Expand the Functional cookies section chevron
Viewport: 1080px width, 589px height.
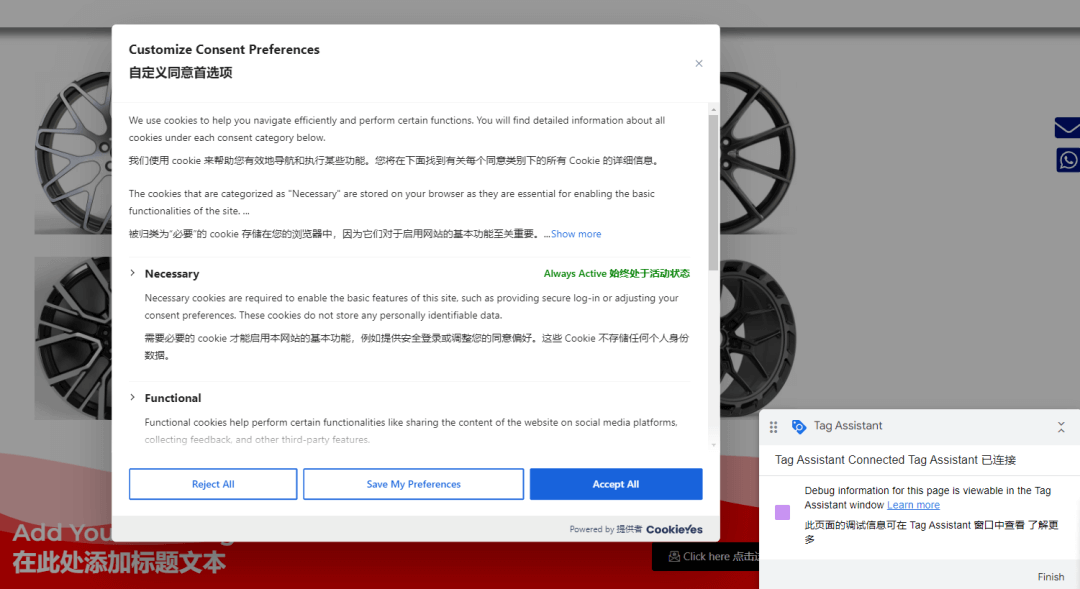click(x=133, y=397)
